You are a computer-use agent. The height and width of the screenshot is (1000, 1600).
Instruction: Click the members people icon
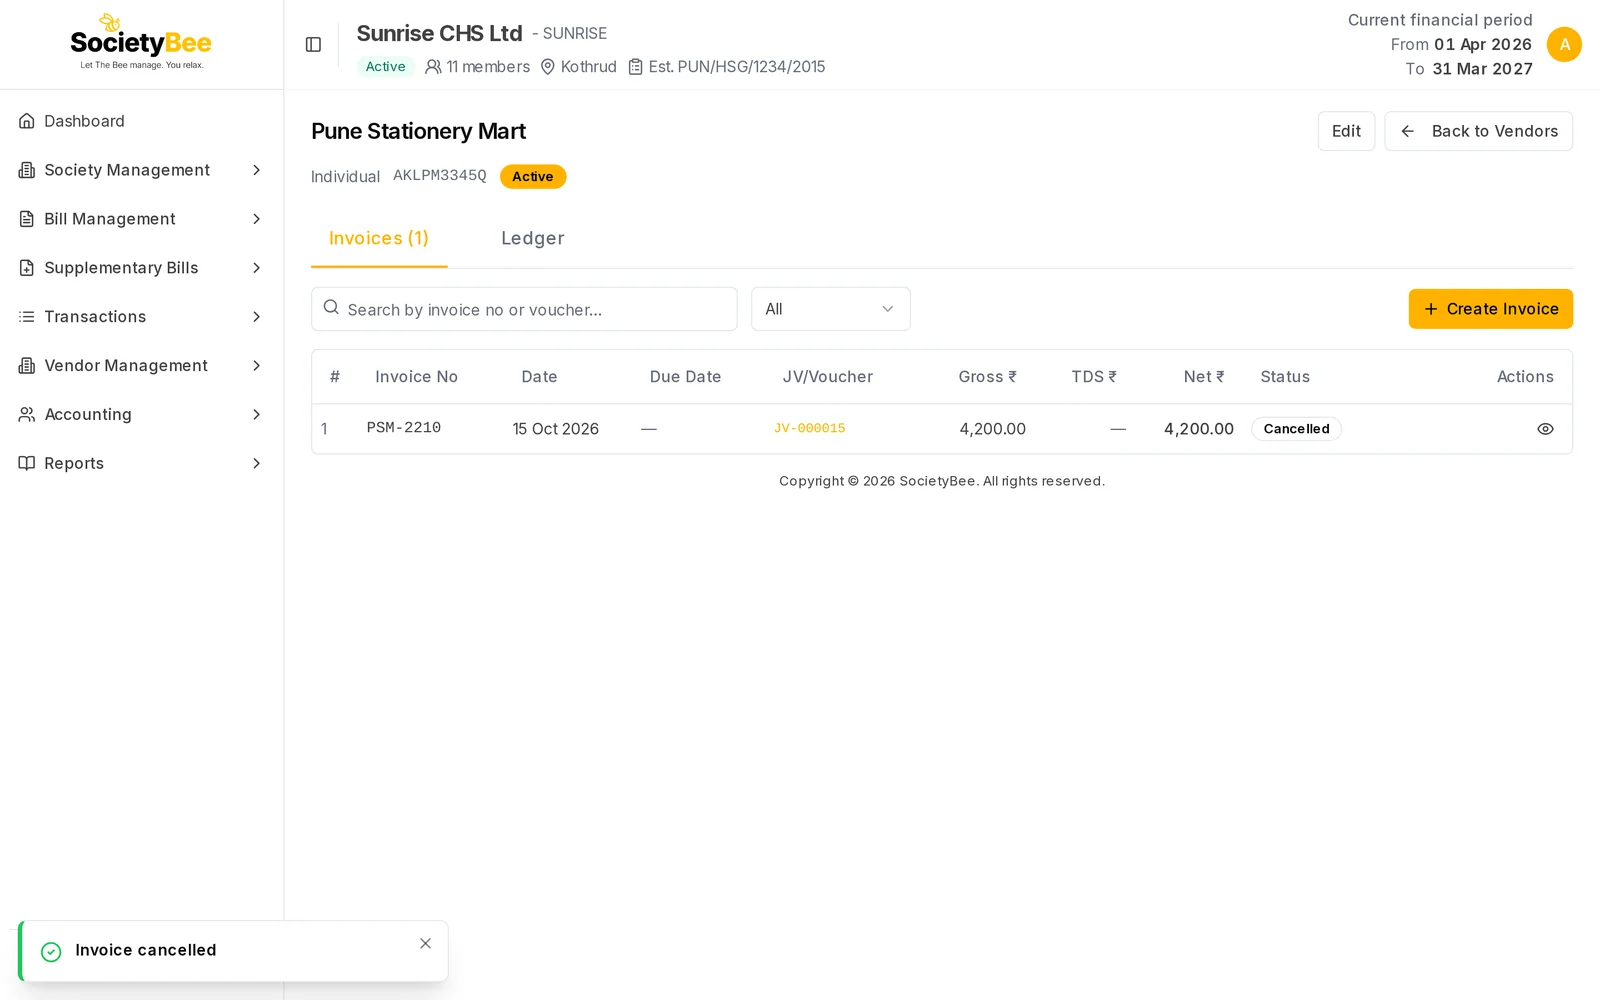(433, 67)
